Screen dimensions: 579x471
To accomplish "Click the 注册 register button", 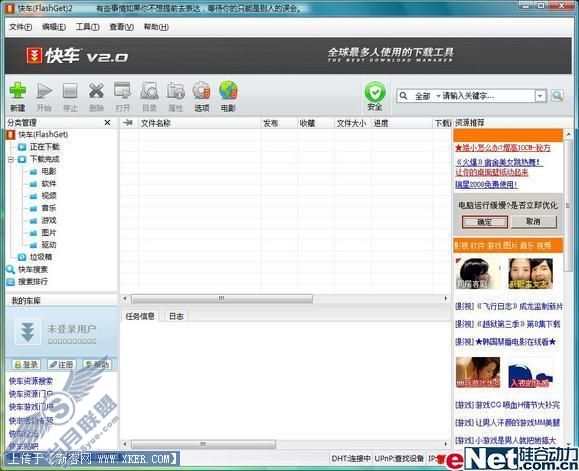I will [x=61, y=365].
